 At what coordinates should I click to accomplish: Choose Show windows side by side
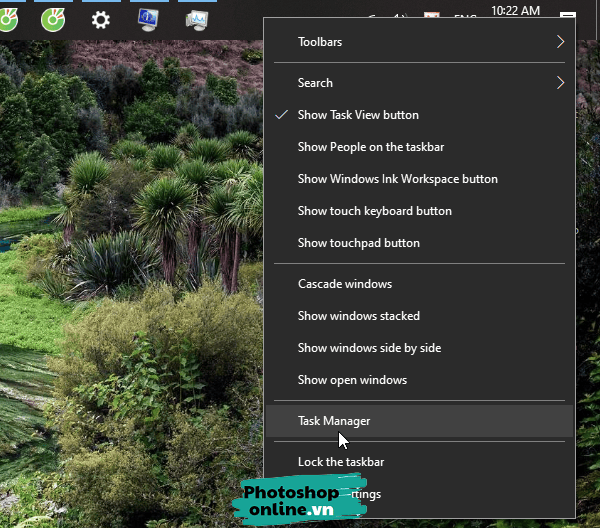click(369, 348)
